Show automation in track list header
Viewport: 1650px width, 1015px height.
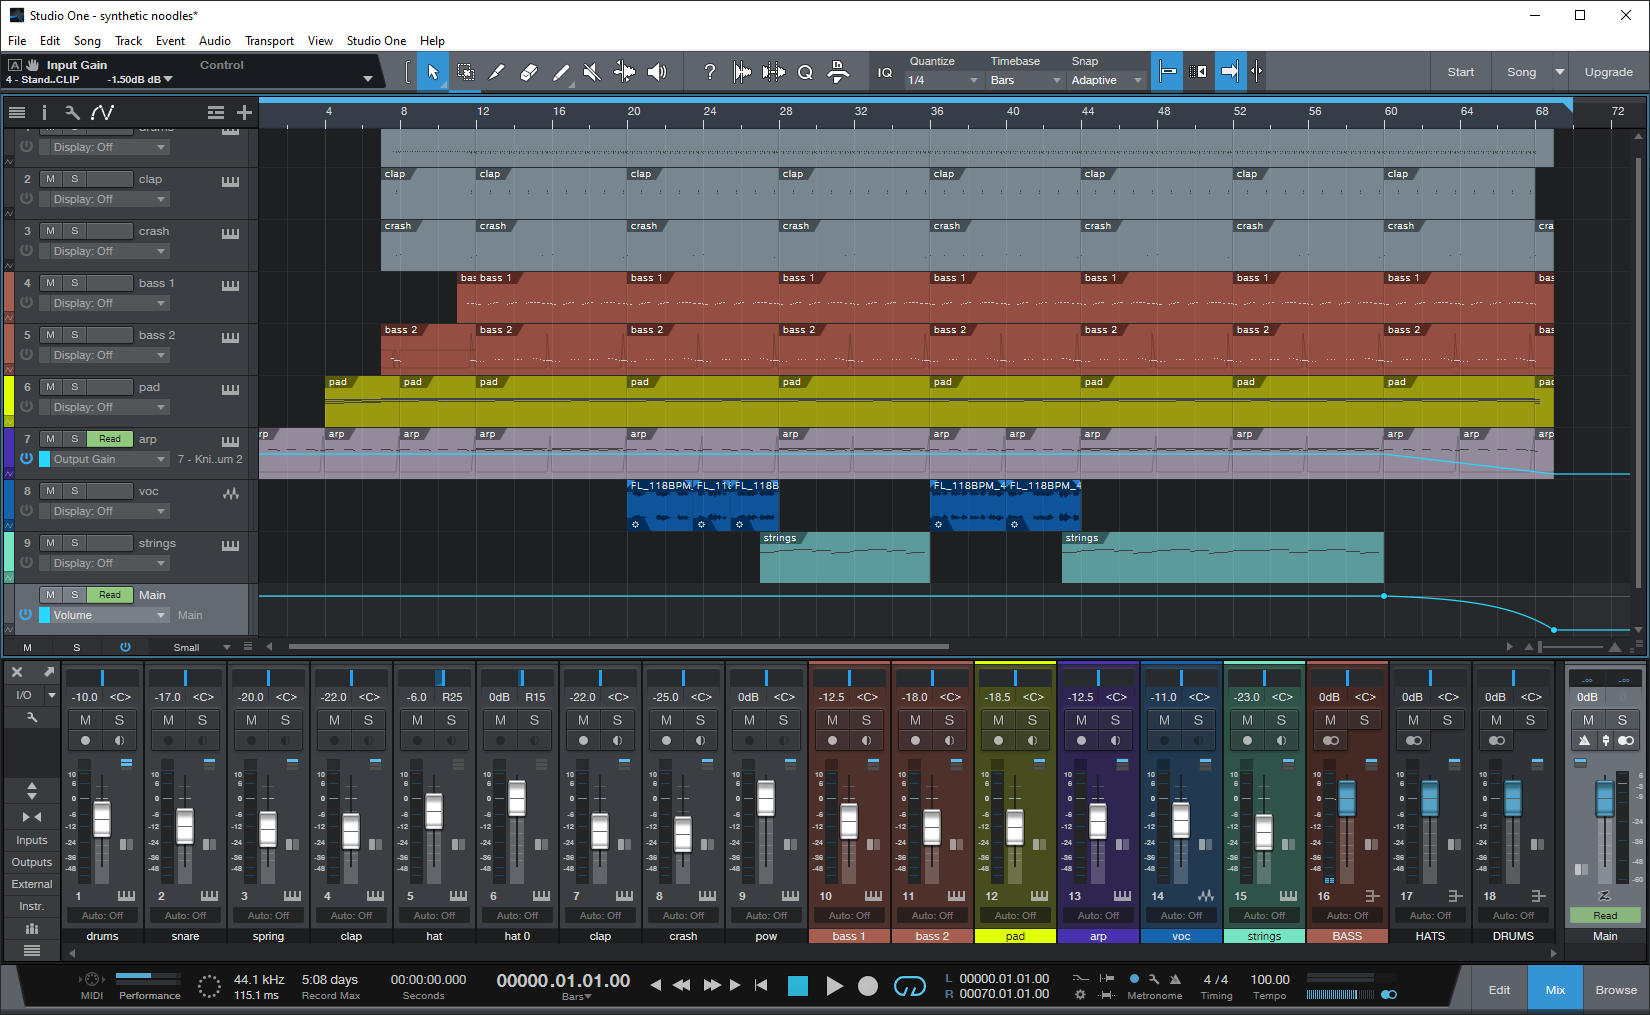coord(102,112)
